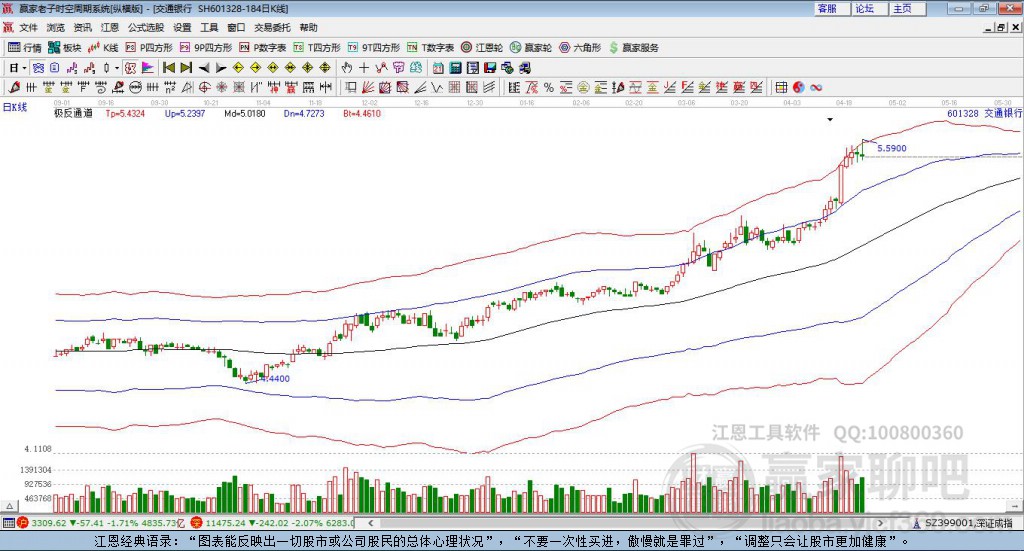
Task: Open the calculator icon
Action: (455, 68)
